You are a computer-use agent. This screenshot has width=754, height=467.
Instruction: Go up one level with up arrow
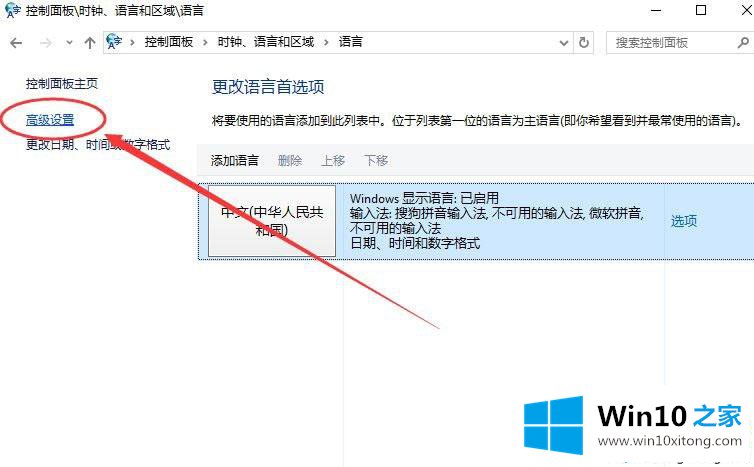pyautogui.click(x=89, y=43)
